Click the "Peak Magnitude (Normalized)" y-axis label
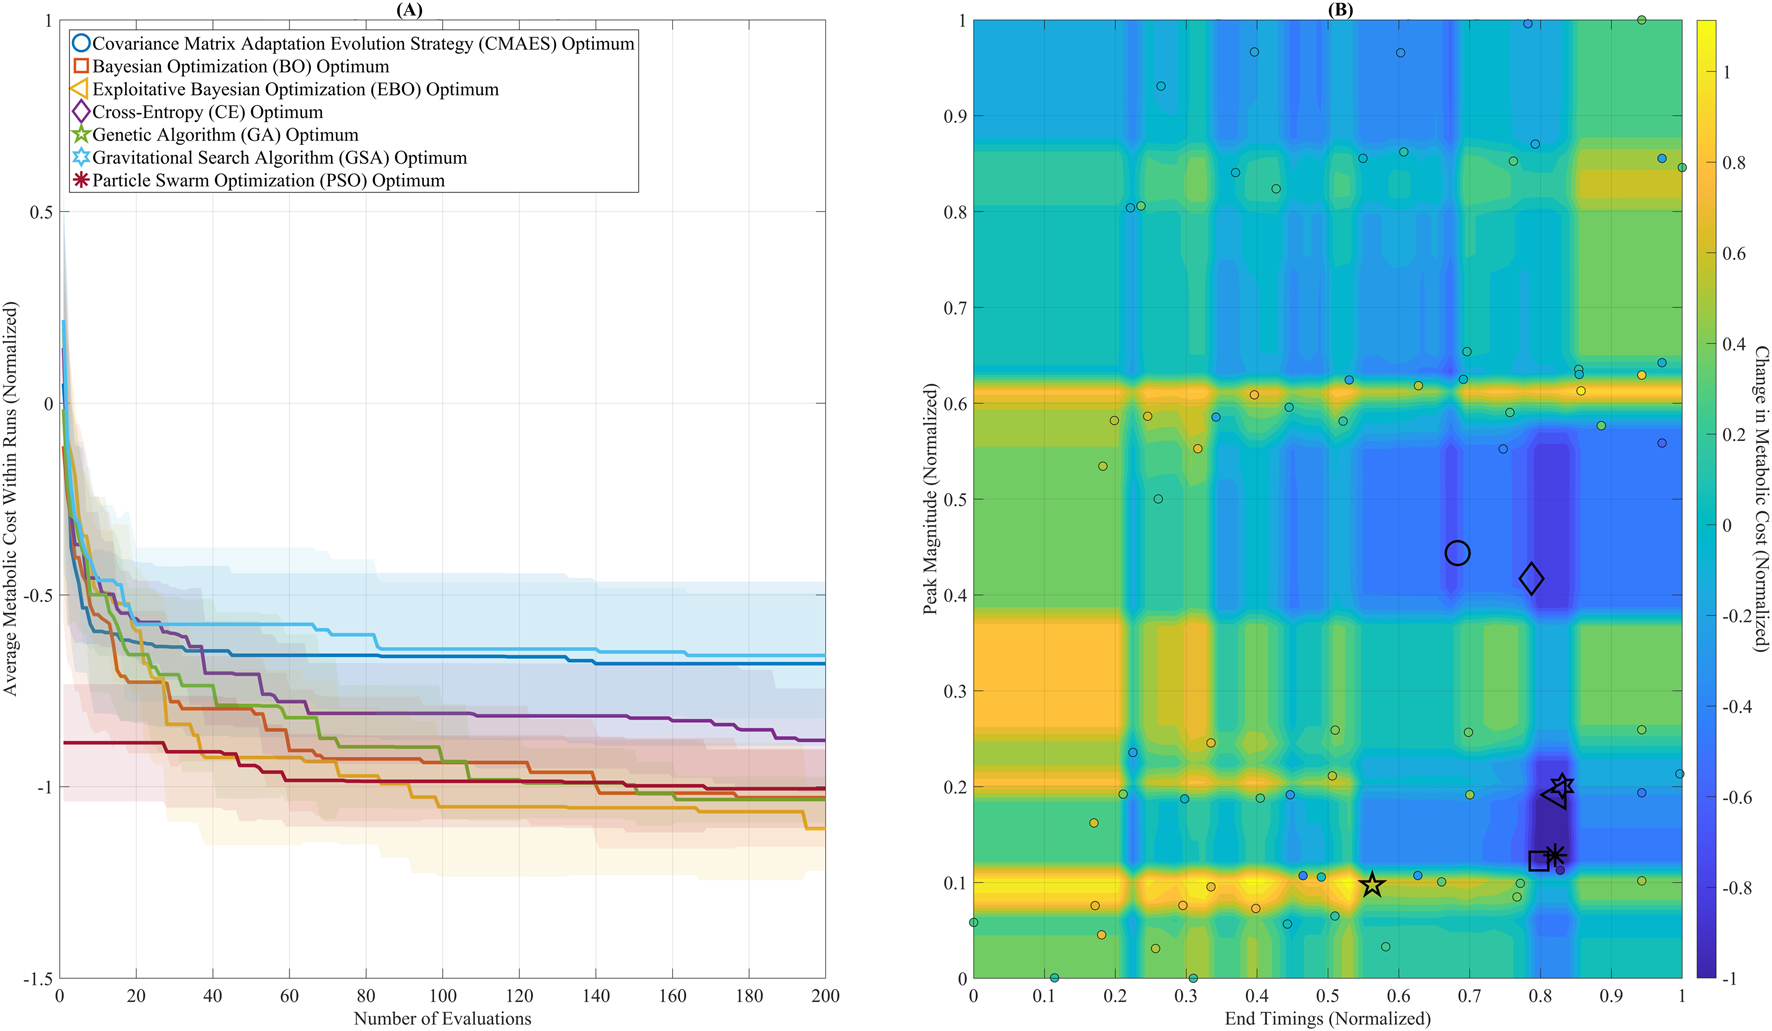Image resolution: width=1772 pixels, height=1031 pixels. (931, 498)
